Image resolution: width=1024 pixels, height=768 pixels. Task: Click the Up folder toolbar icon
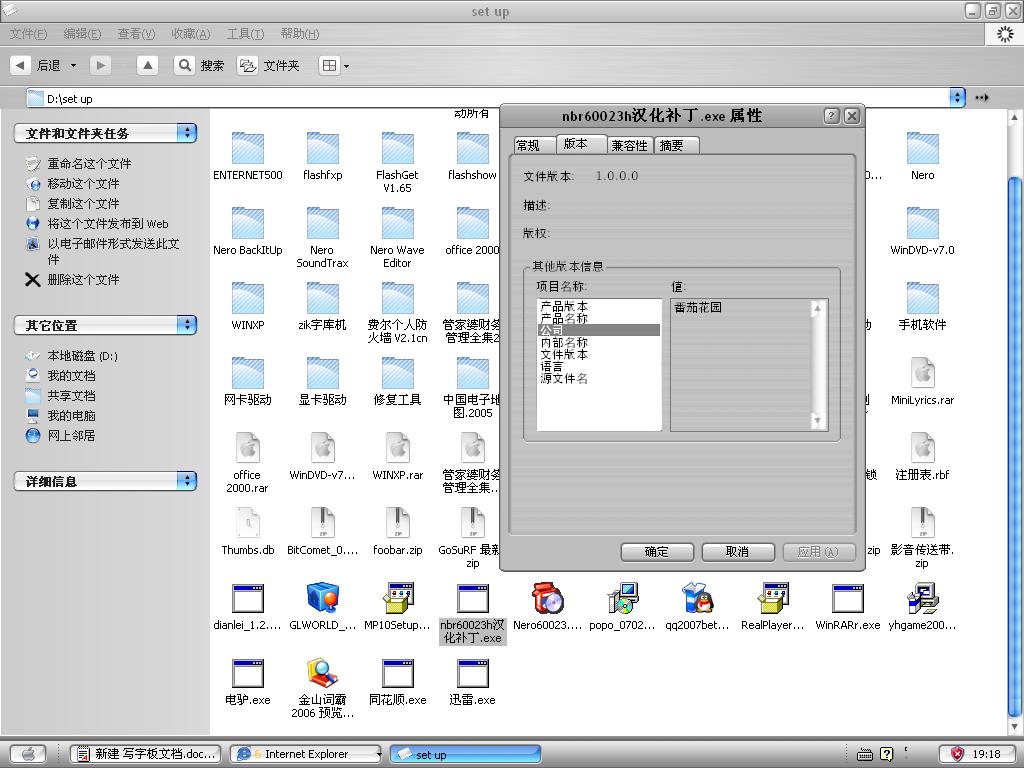click(148, 65)
